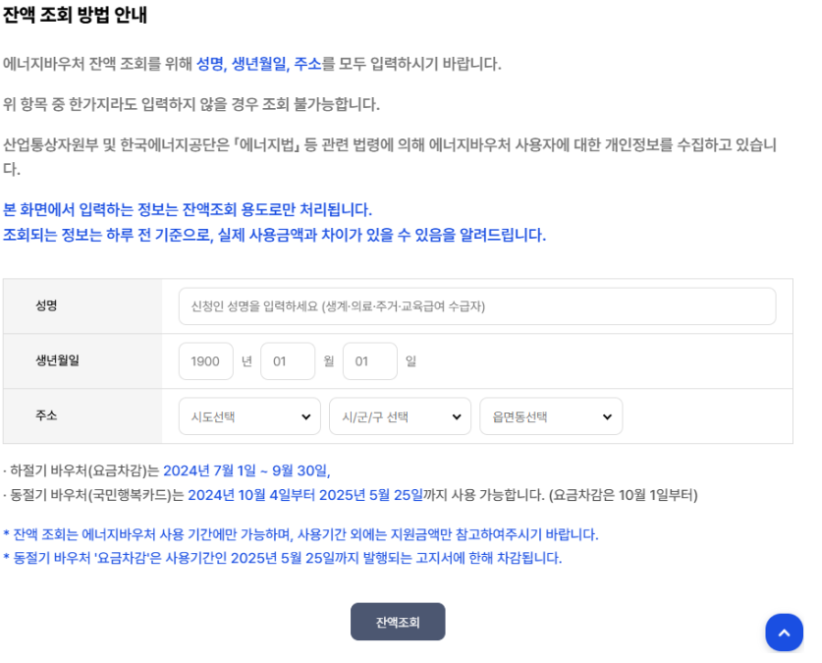Click the birth day field before 일
The width and height of the screenshot is (822, 663).
(x=370, y=361)
